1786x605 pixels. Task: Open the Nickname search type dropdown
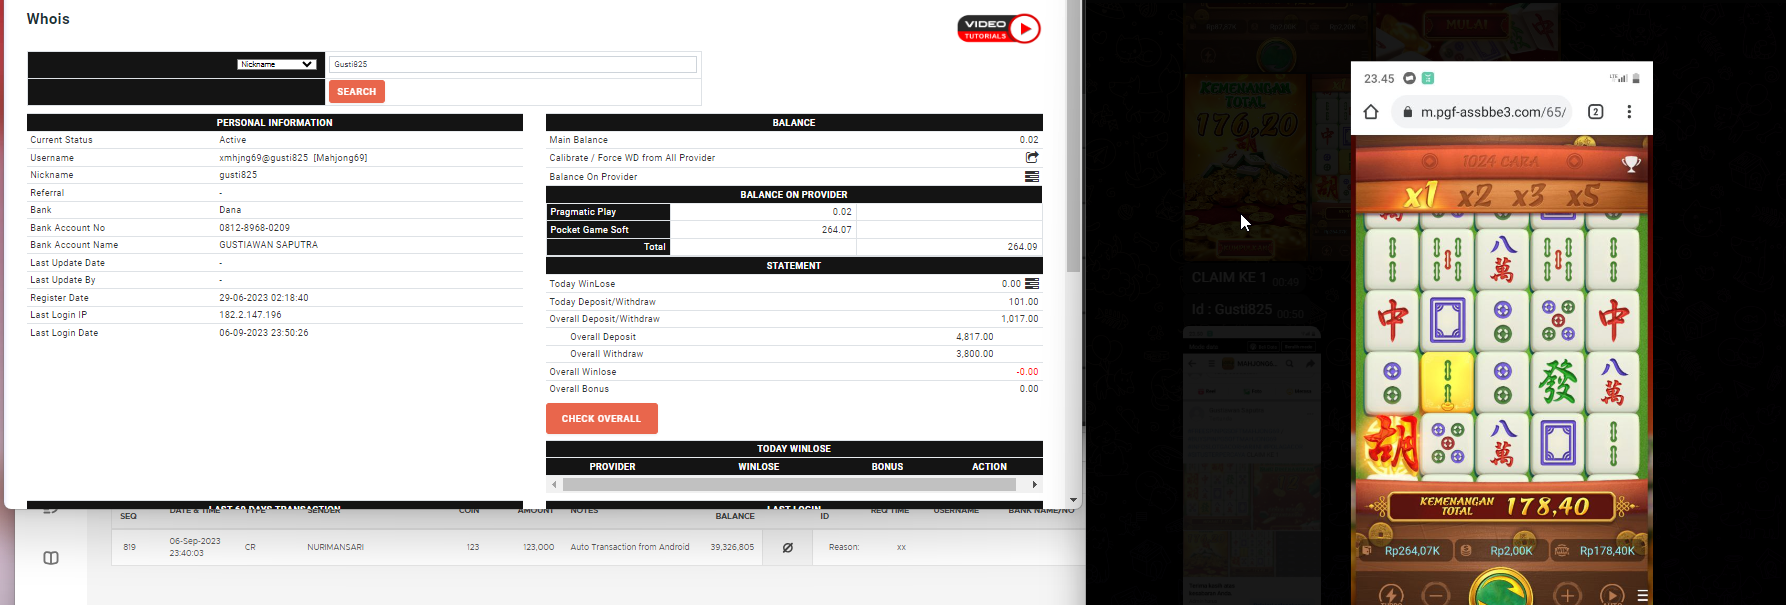pos(277,64)
